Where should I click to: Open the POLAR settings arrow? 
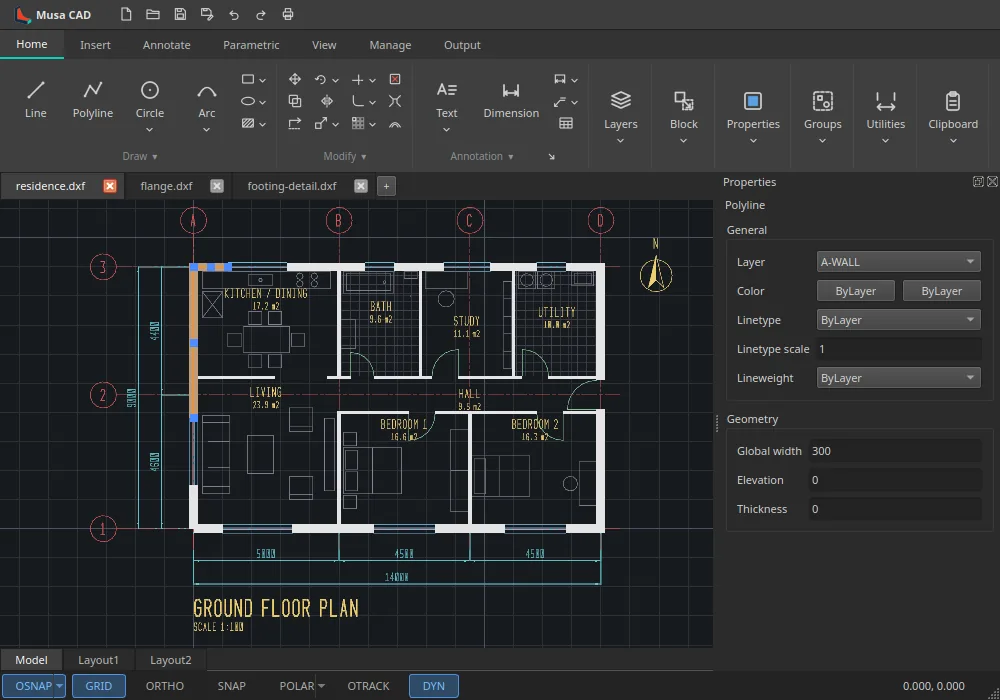[x=321, y=686]
